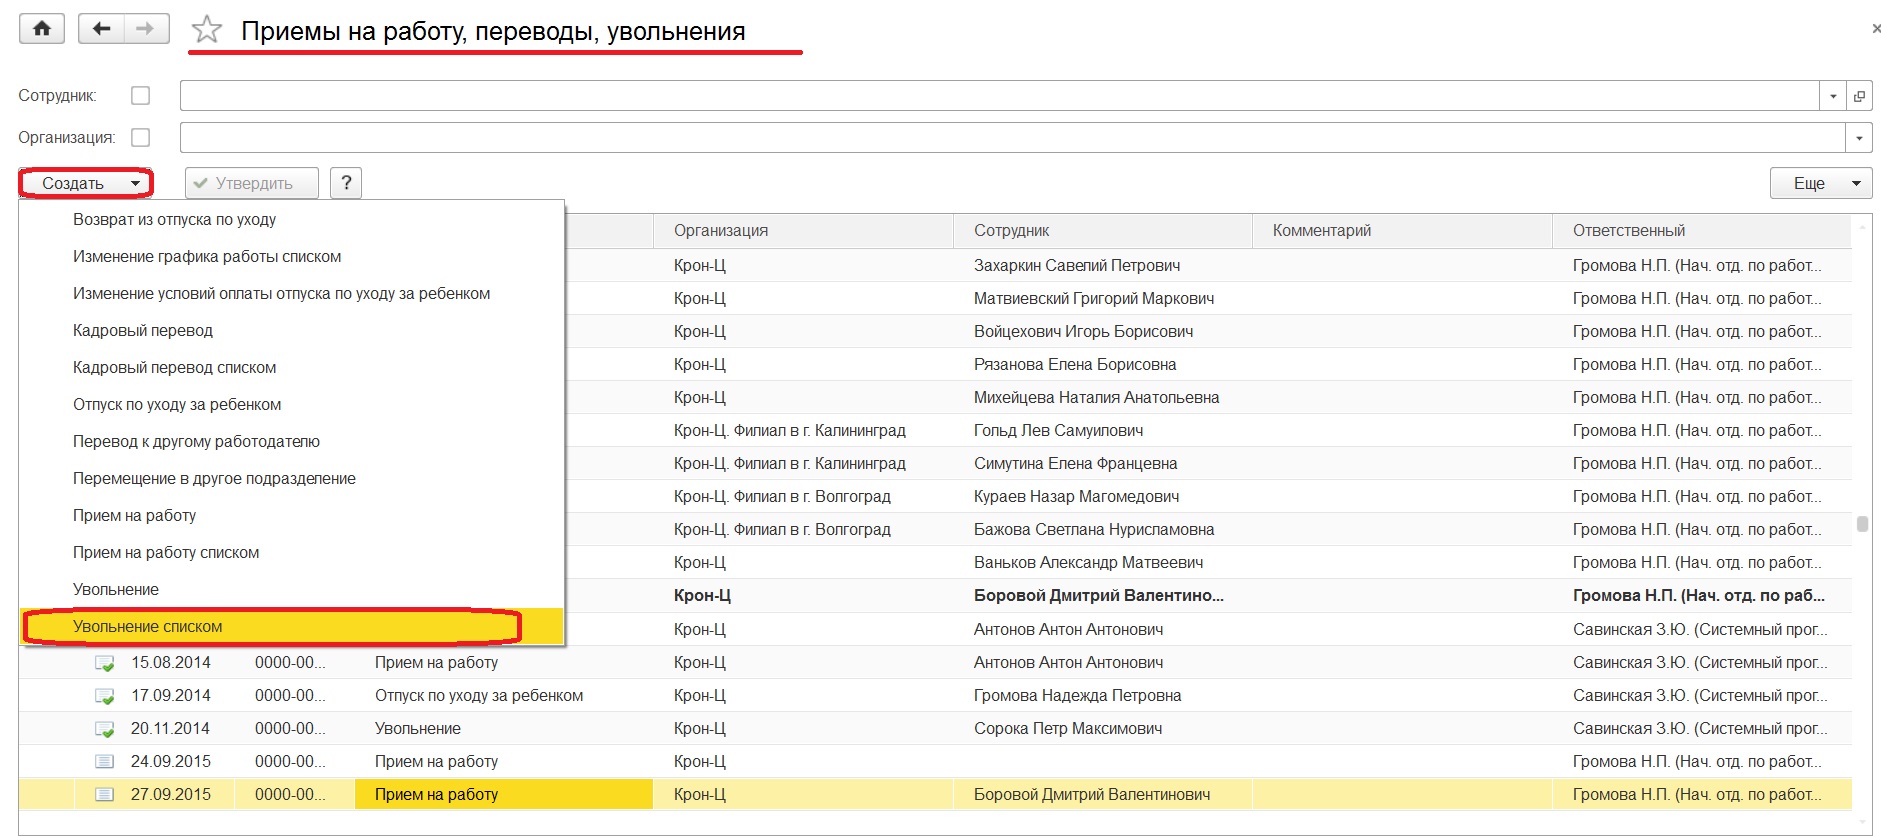Click the Ответственный column header
1881x836 pixels.
coord(1629,231)
